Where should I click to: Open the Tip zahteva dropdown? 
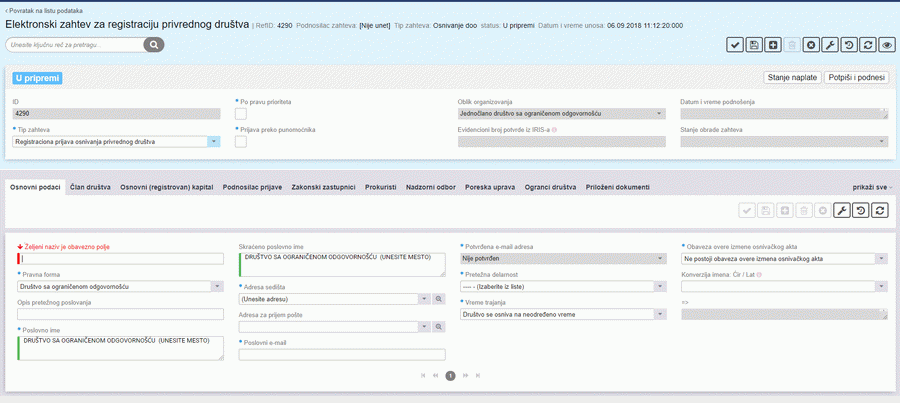[x=214, y=142]
